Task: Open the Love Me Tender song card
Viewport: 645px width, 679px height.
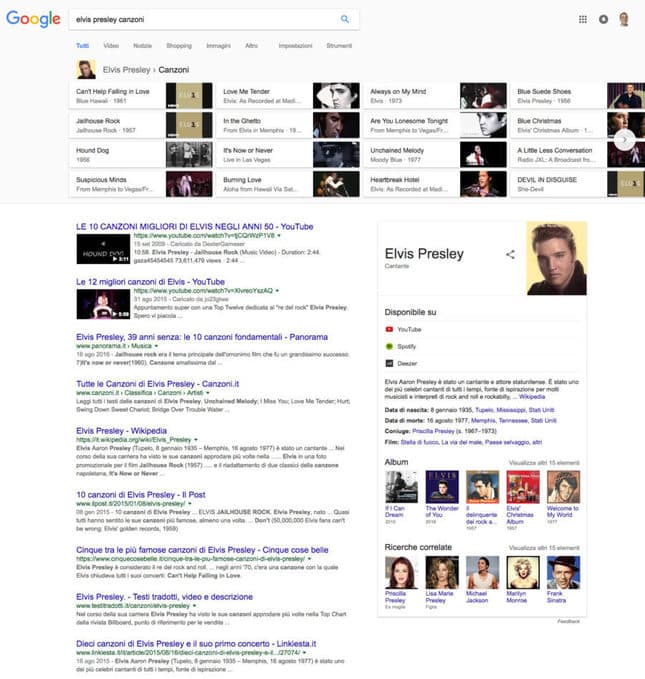Action: coord(288,96)
